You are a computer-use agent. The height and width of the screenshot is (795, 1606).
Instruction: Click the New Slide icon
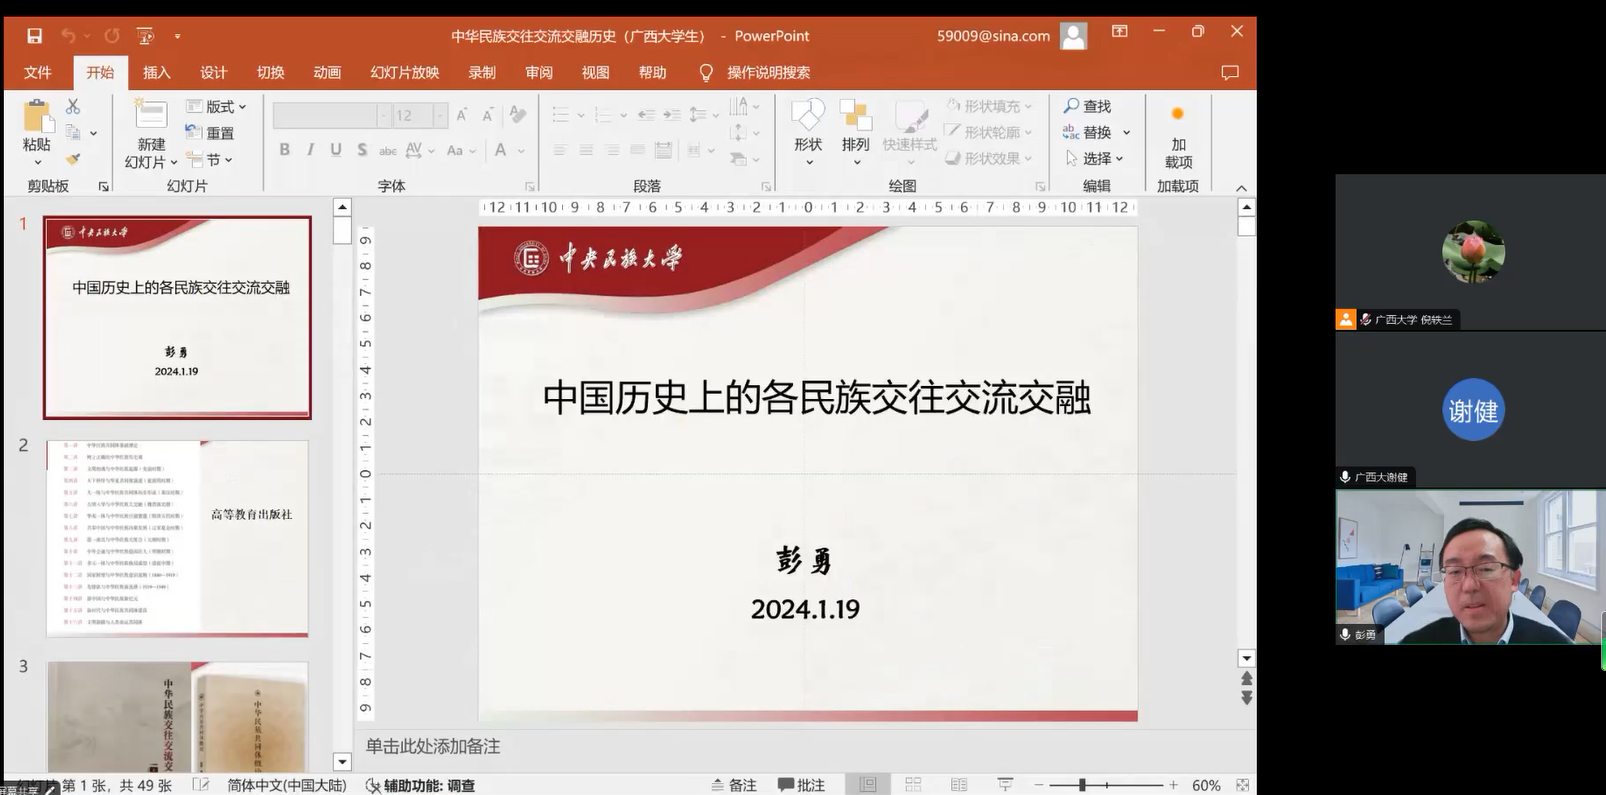[151, 116]
